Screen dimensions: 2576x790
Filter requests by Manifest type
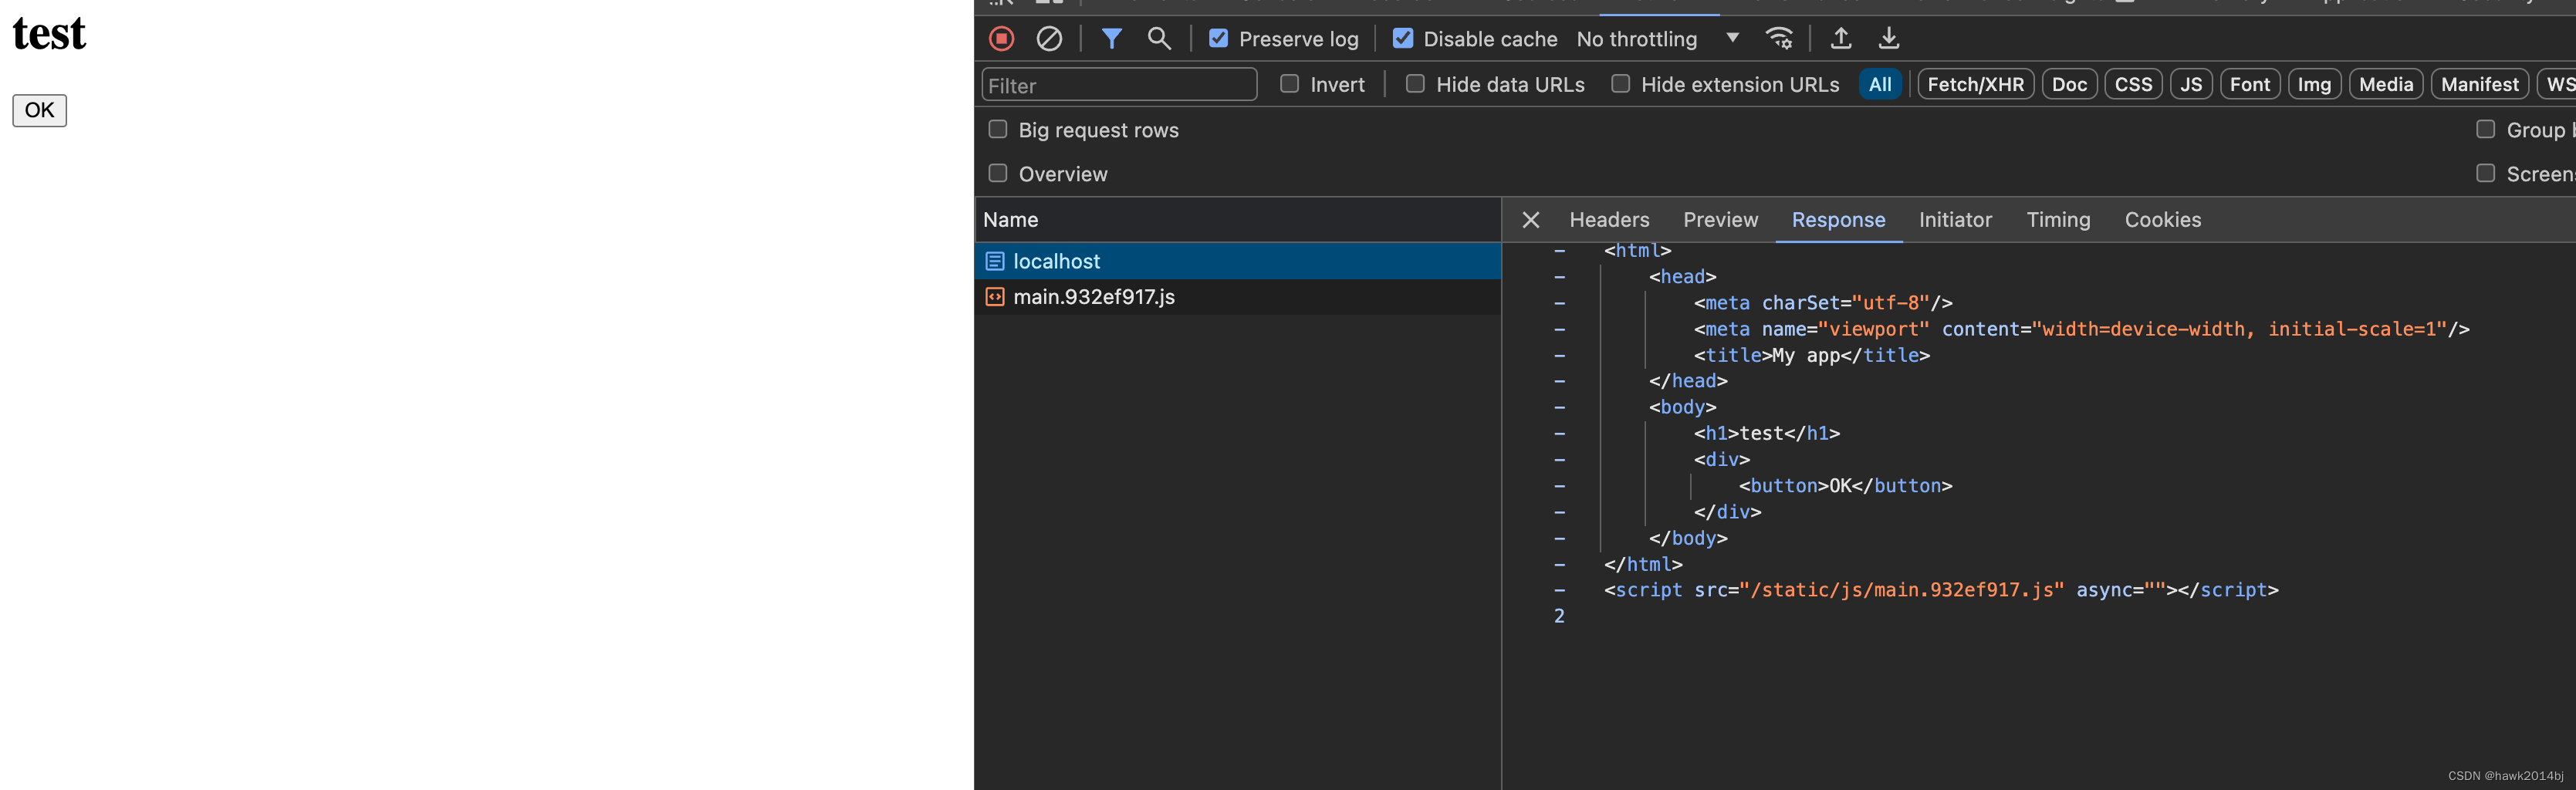2479,84
